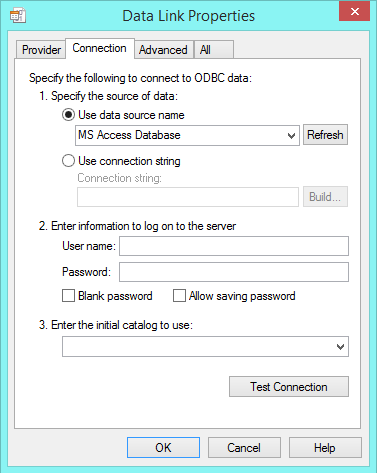Select Use connection string radio button
The height and width of the screenshot is (473, 377).
pos(68,161)
